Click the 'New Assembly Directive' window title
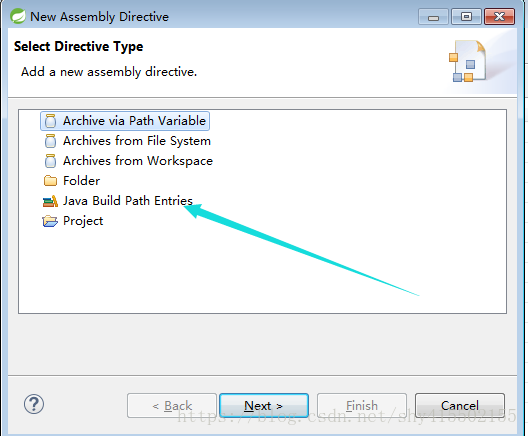 tap(99, 16)
